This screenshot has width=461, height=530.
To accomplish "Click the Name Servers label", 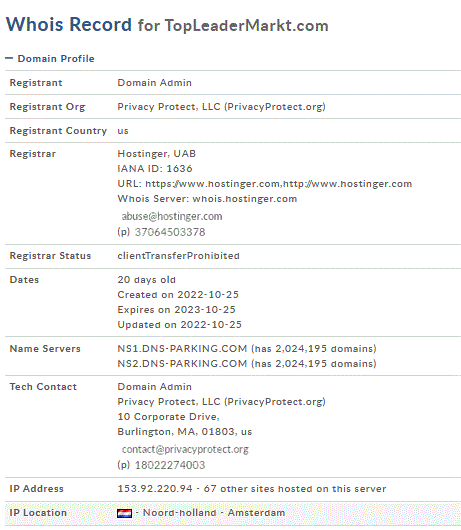I will point(45,348).
